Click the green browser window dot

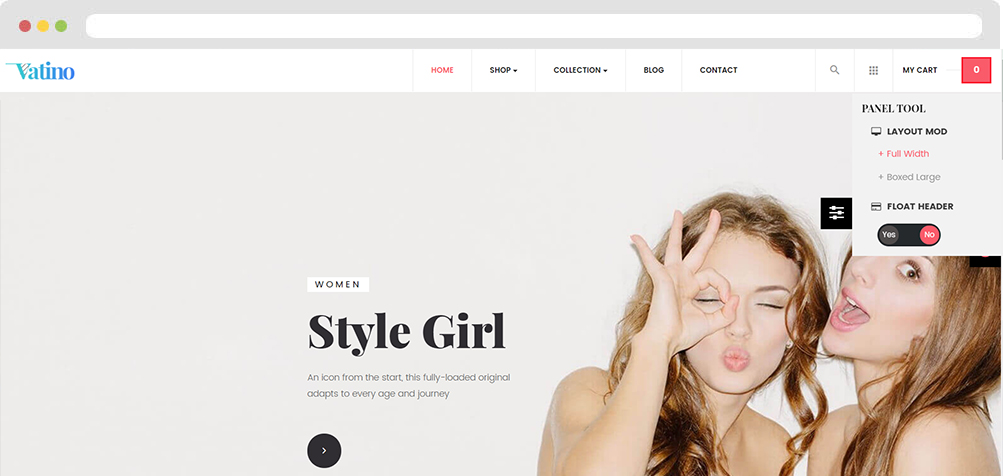tap(61, 26)
